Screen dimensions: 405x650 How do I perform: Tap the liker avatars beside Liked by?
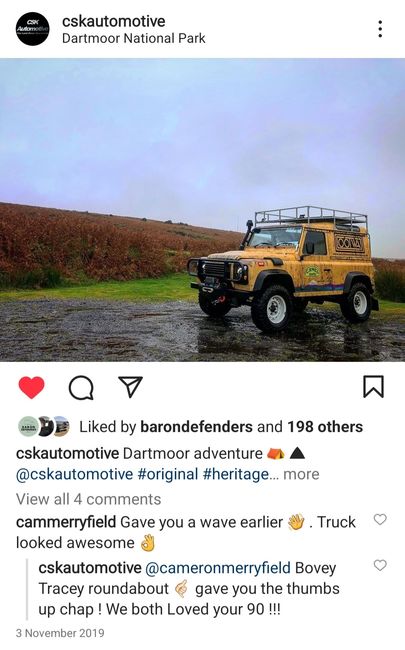(x=44, y=427)
